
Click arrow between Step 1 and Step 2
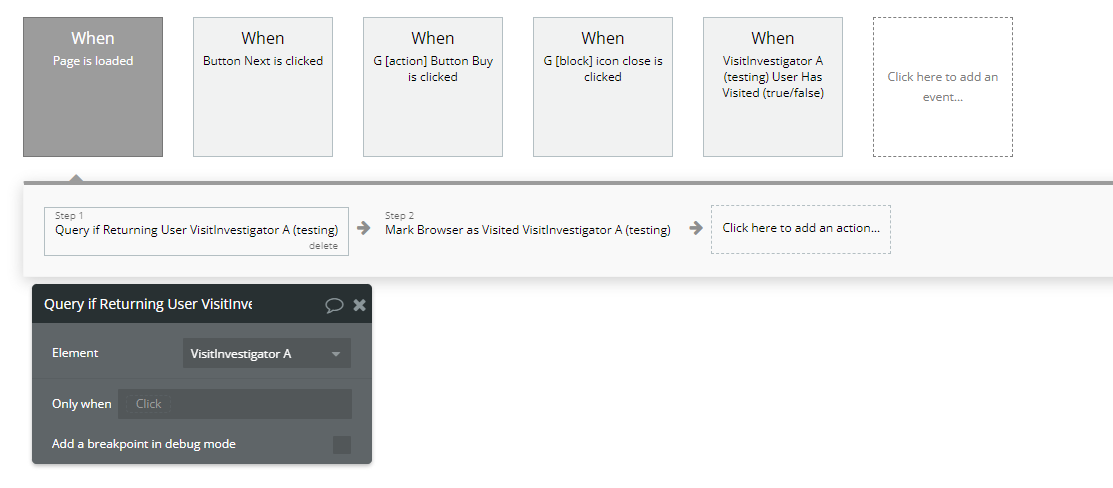tap(365, 228)
